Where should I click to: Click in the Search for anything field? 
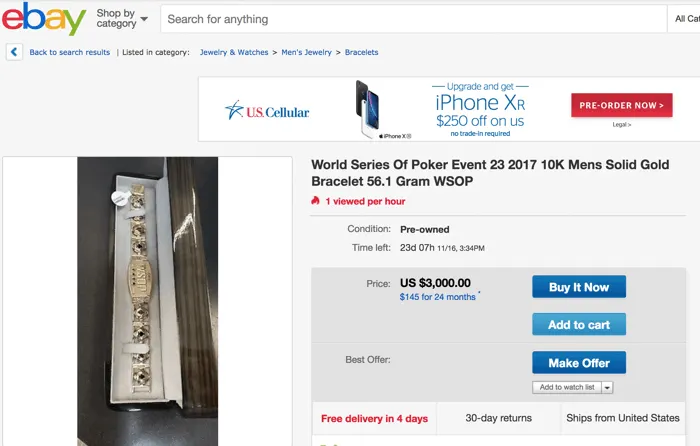(410, 19)
